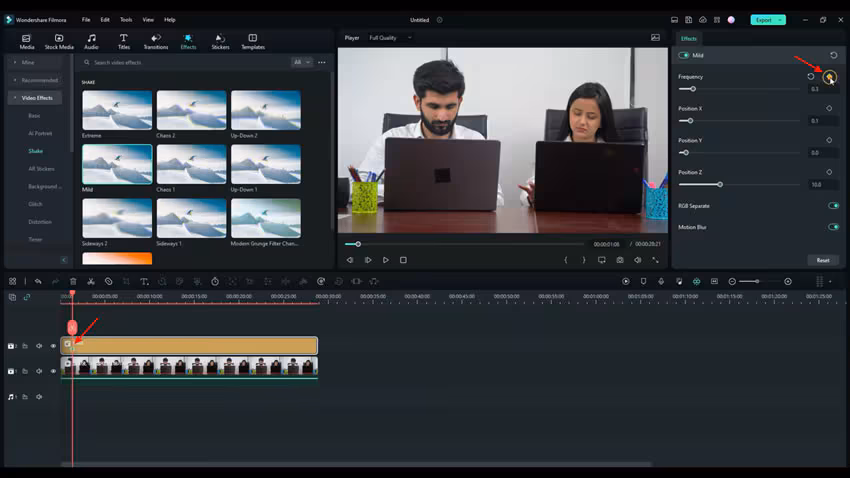Click the undo arrow in timeline toolbar
Screen dimensions: 850x478
coord(38,282)
